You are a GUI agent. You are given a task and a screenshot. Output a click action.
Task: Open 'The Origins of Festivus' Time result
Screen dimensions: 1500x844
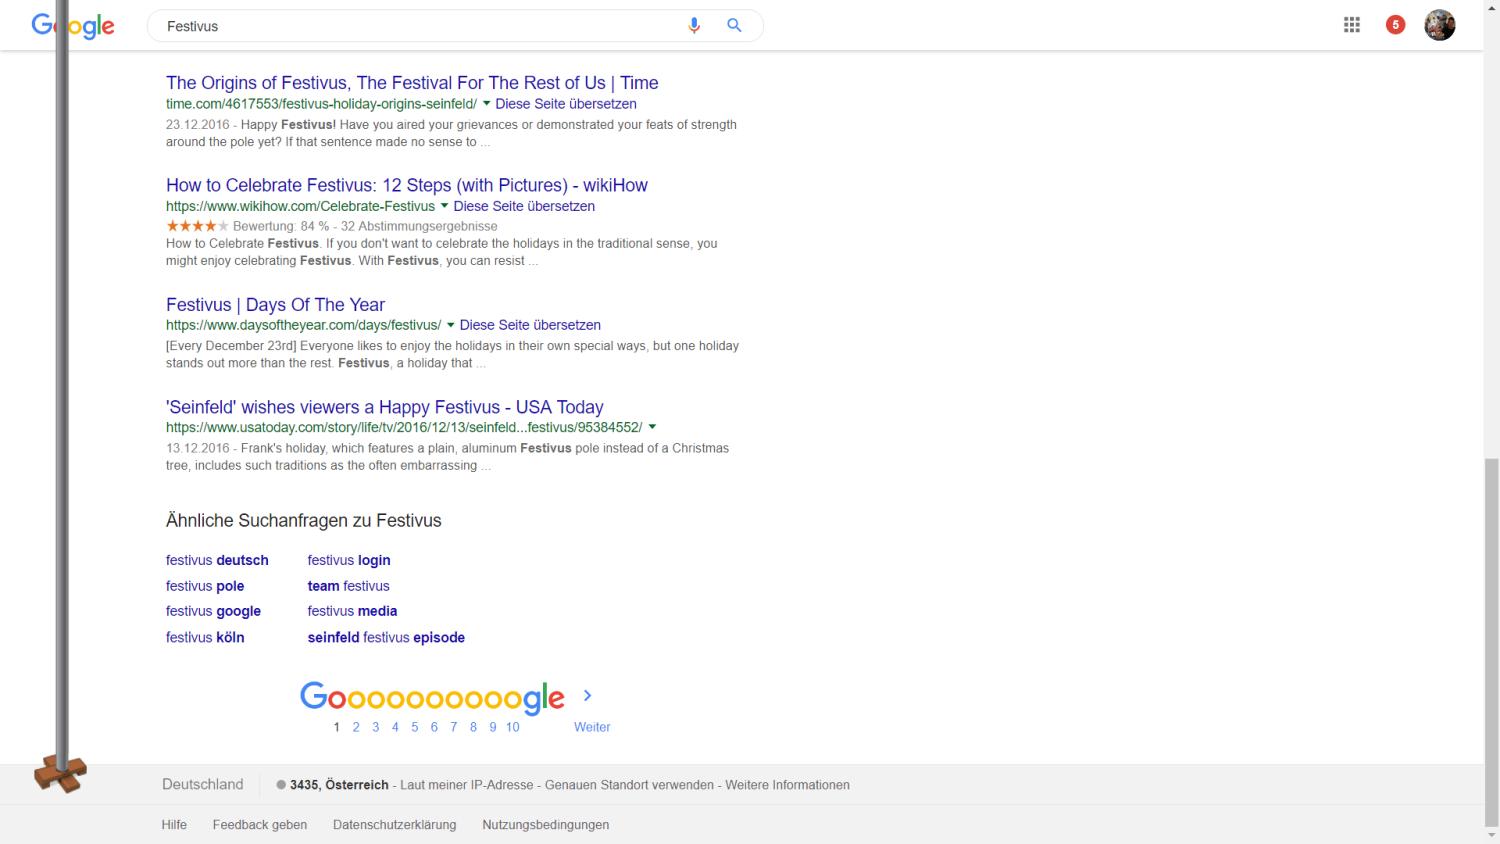[x=412, y=83]
